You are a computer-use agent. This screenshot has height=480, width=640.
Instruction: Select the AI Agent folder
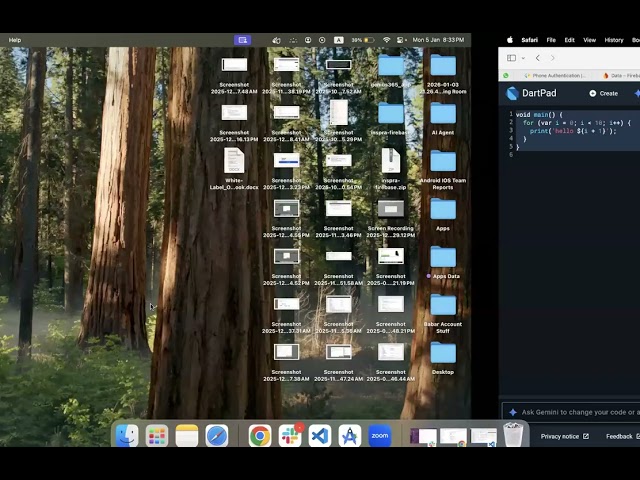(x=443, y=113)
